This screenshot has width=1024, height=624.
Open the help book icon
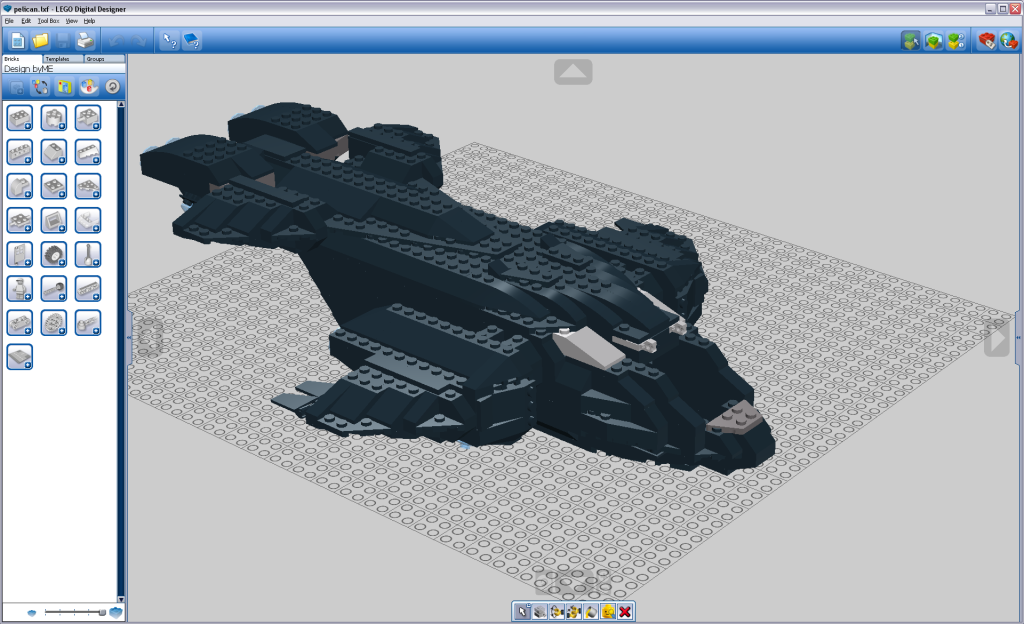pos(192,40)
